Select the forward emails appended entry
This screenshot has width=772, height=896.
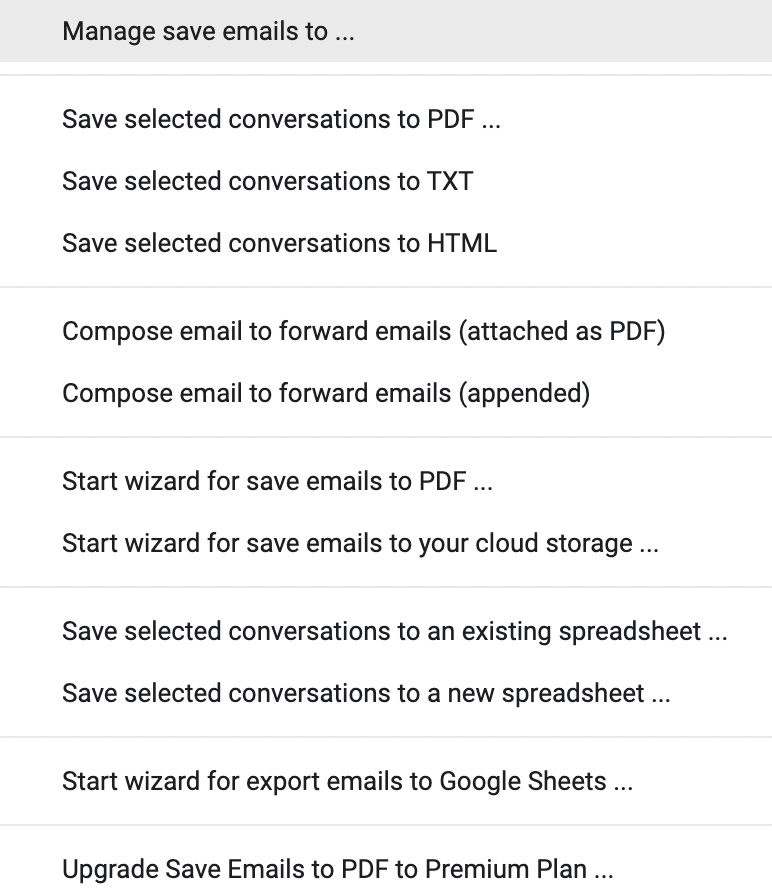pyautogui.click(x=326, y=393)
